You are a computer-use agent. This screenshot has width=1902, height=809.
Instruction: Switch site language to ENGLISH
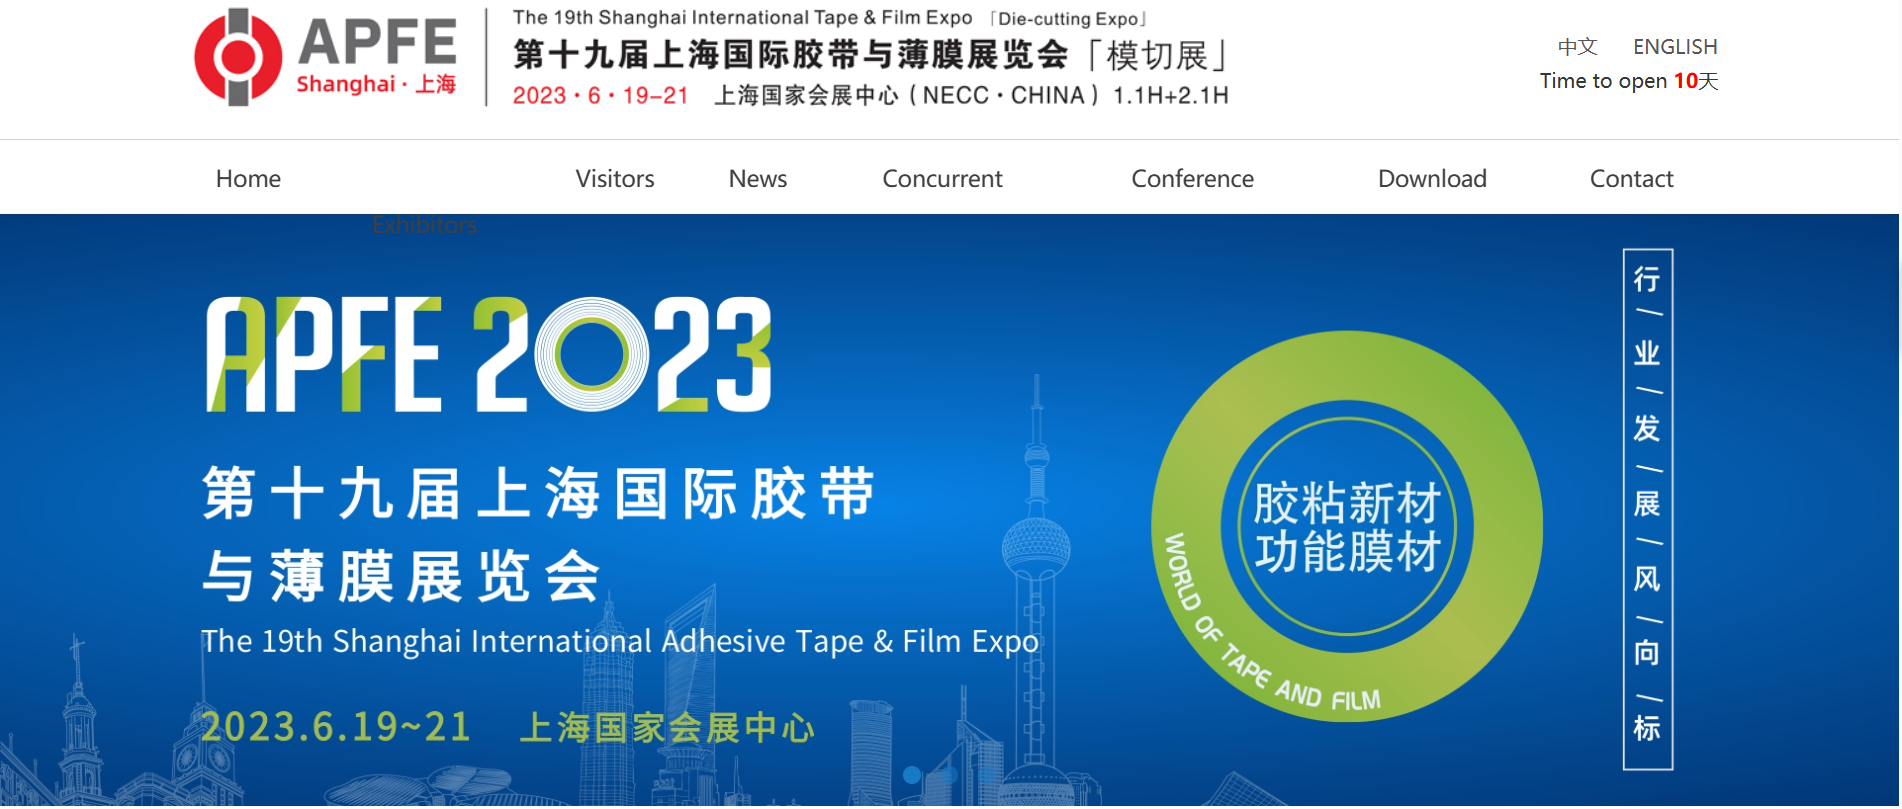pyautogui.click(x=1675, y=47)
